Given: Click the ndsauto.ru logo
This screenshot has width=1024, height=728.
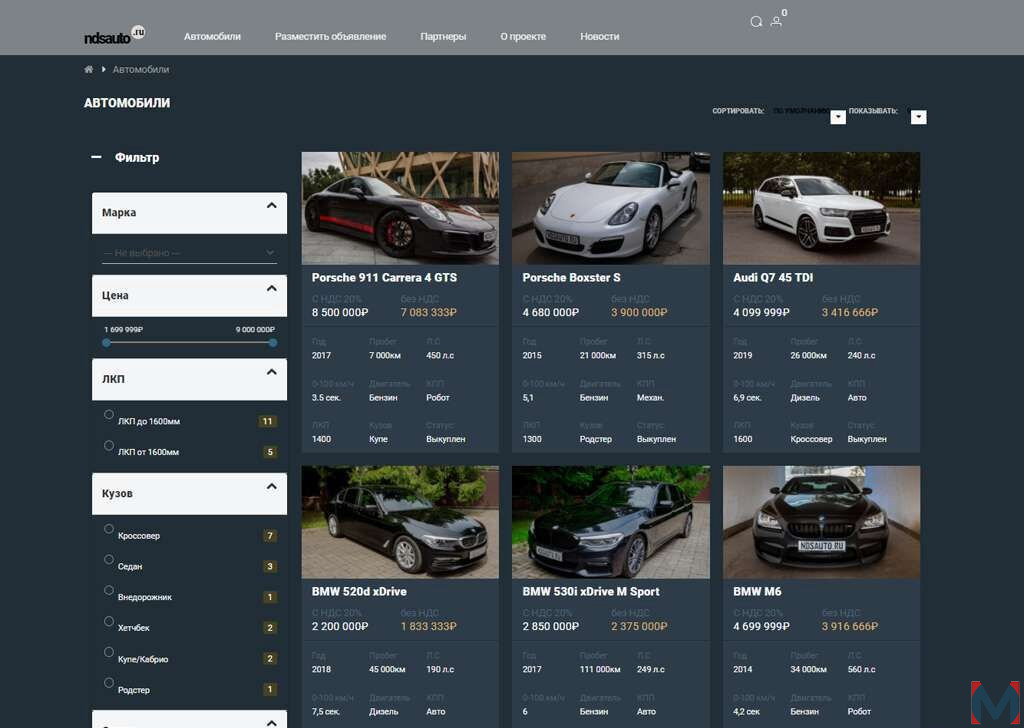Looking at the screenshot, I should click(x=115, y=35).
